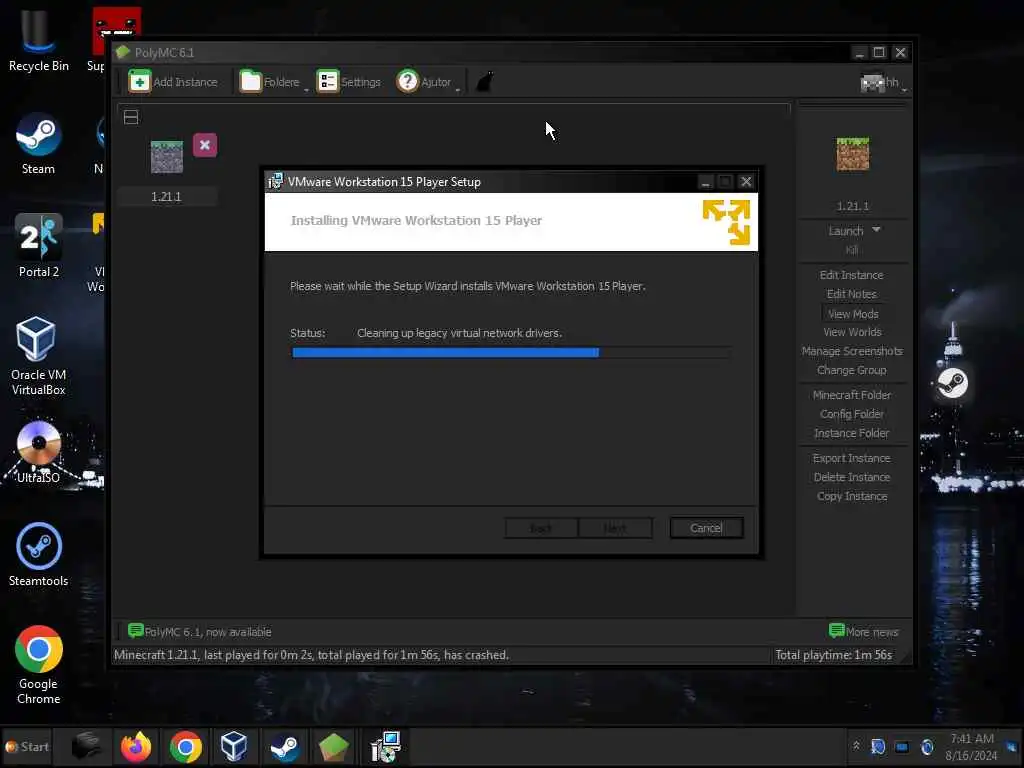This screenshot has height=768, width=1024.
Task: Click the black cat icon in PolyMC toolbar
Action: pos(485,82)
